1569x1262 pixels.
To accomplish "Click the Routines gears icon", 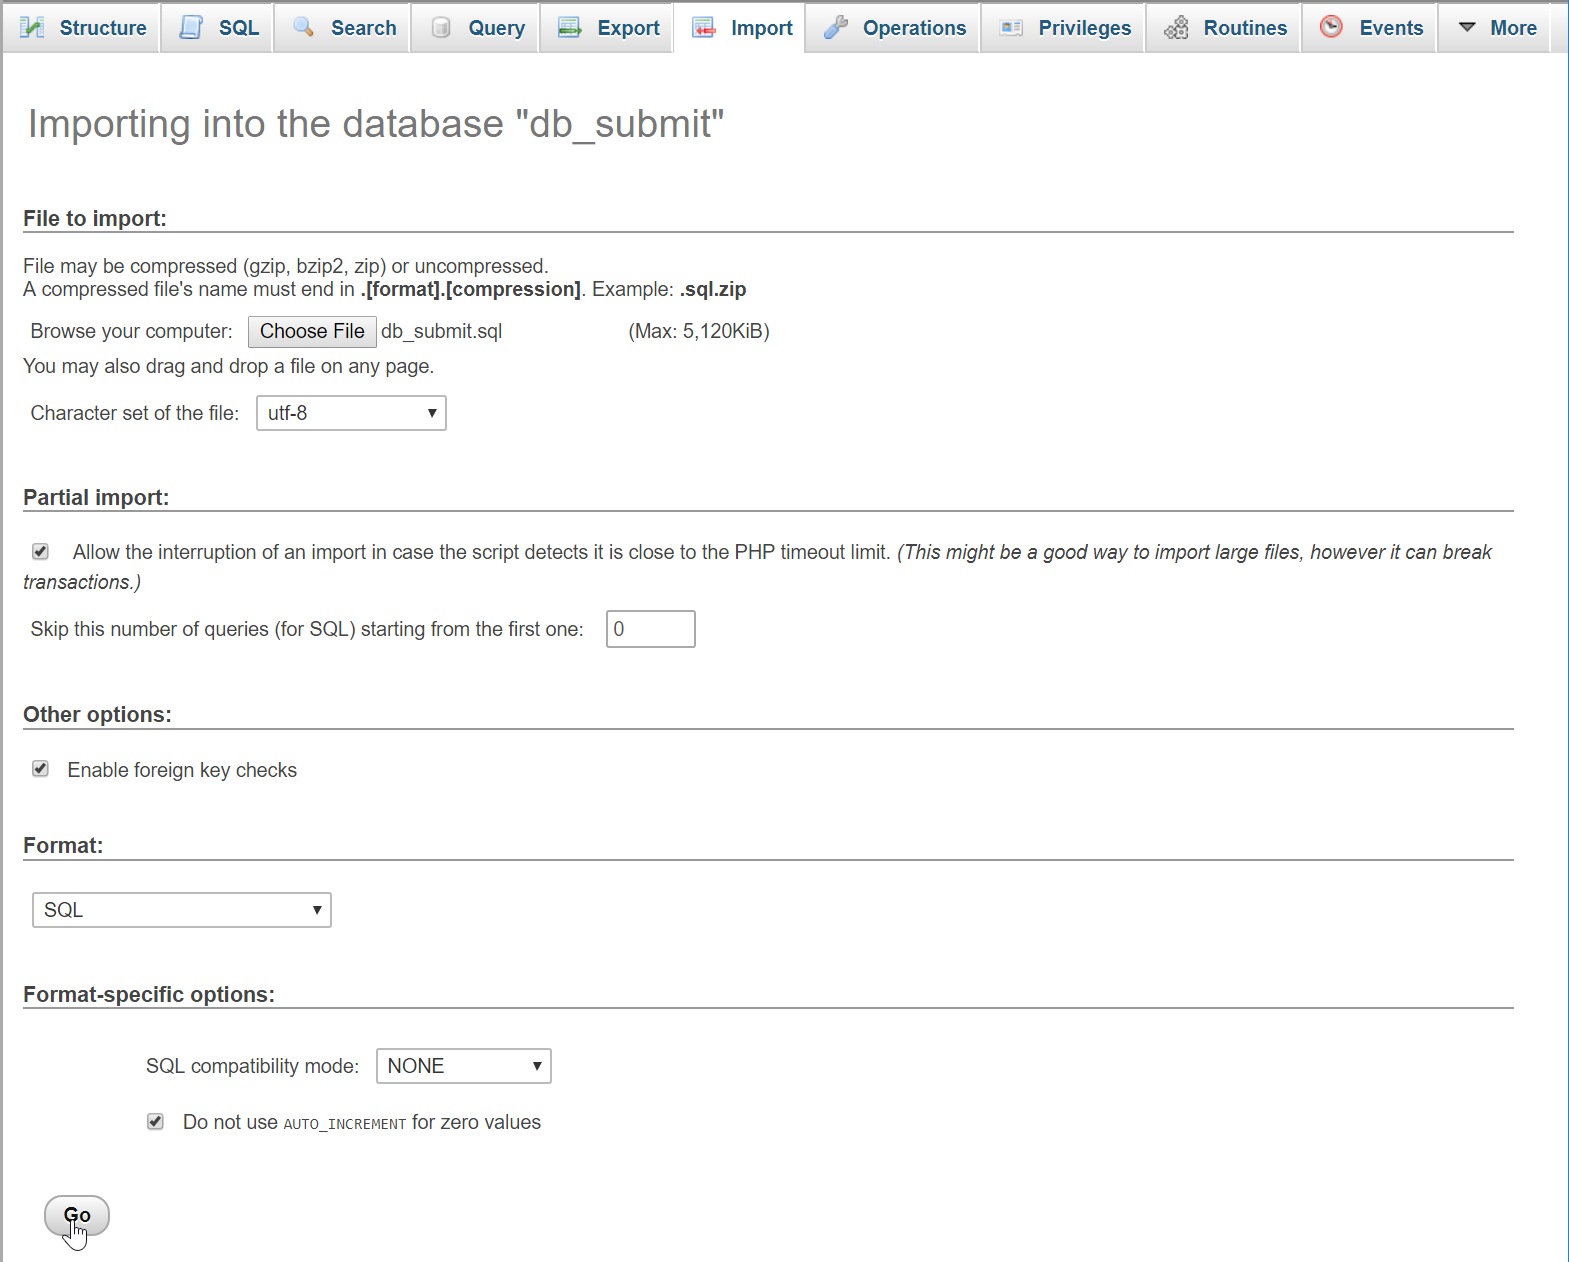I will pyautogui.click(x=1176, y=28).
